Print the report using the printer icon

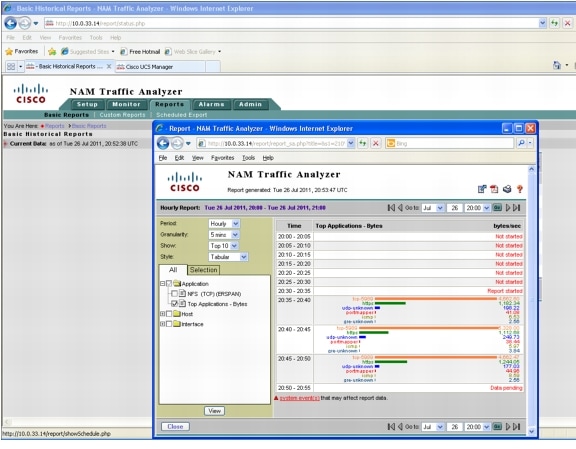[507, 189]
